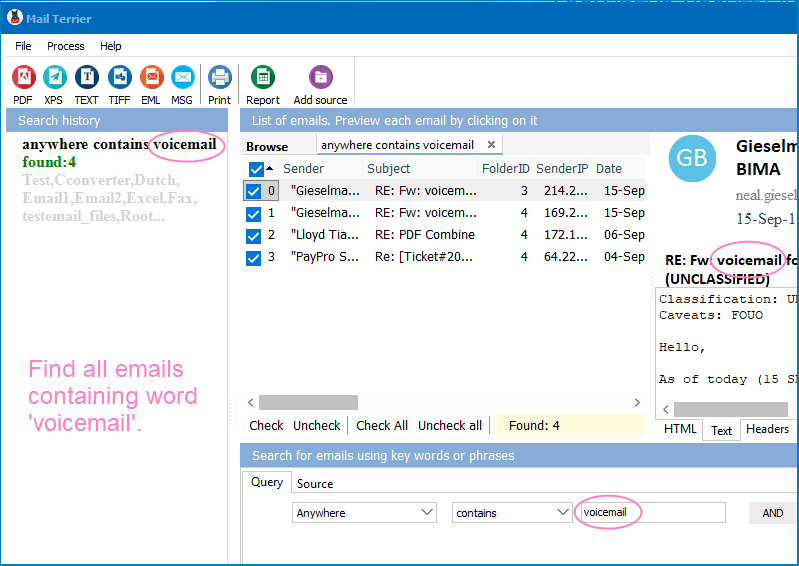
Task: Show the Headers preview tab
Action: point(767,429)
